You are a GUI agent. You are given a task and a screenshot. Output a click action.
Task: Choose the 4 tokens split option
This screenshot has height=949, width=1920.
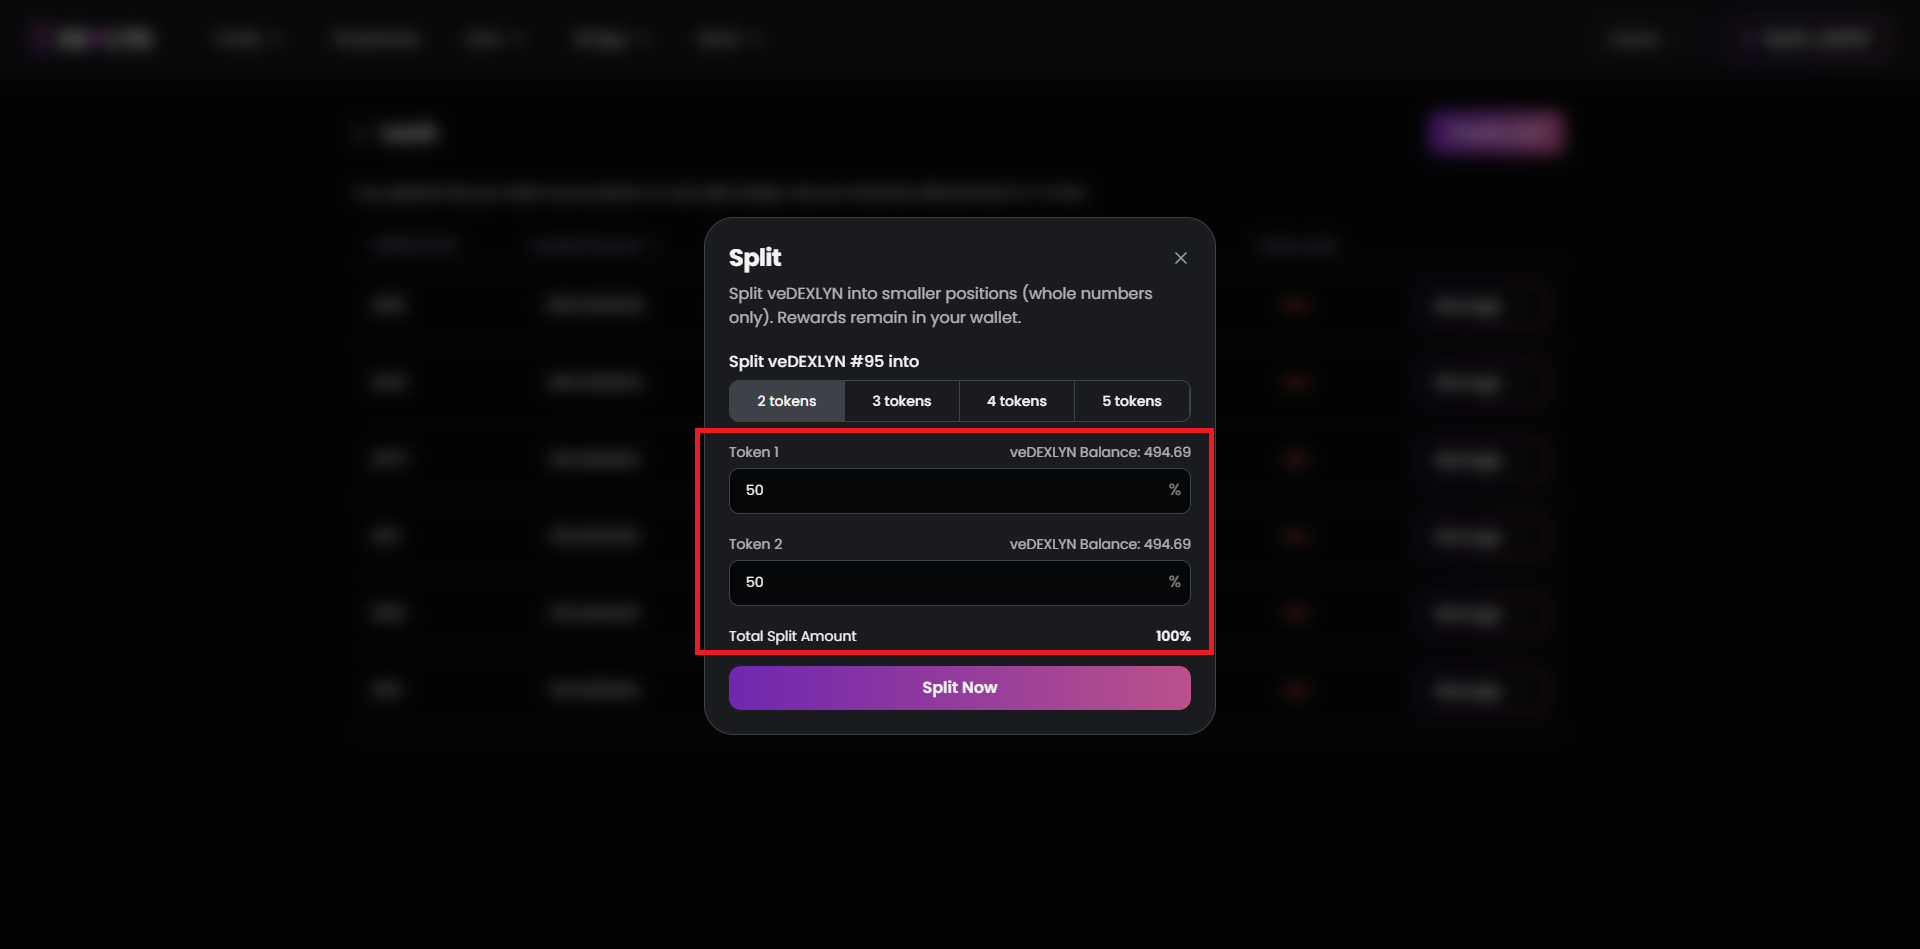point(1016,401)
